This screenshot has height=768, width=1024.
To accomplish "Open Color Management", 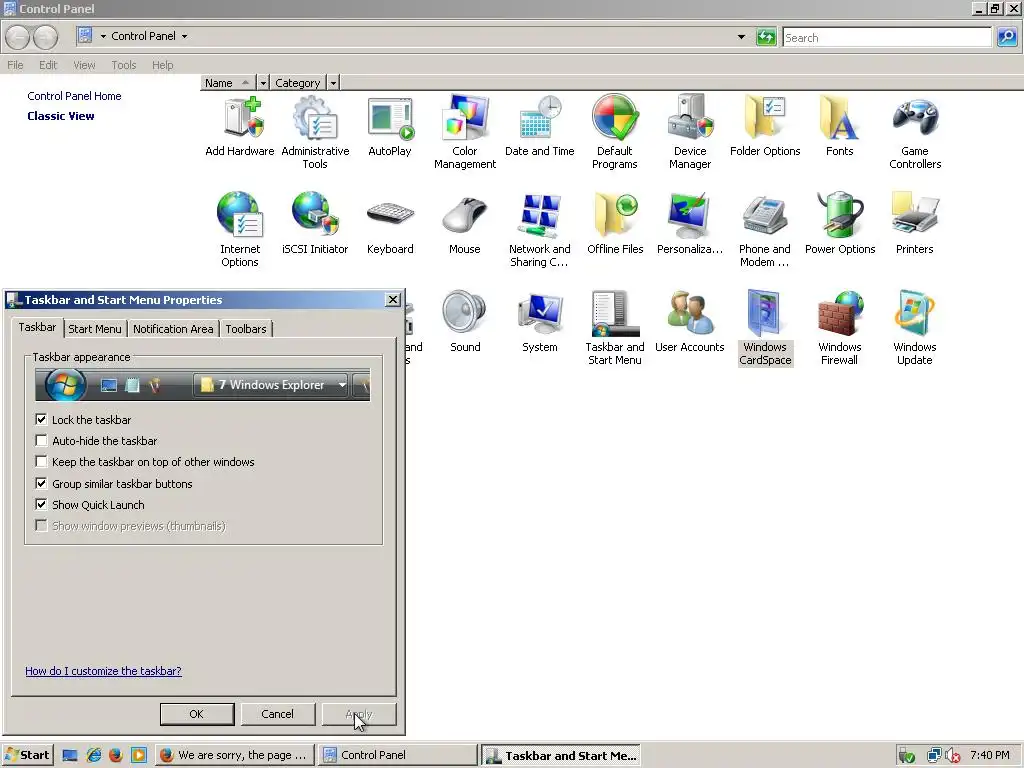I will click(465, 133).
